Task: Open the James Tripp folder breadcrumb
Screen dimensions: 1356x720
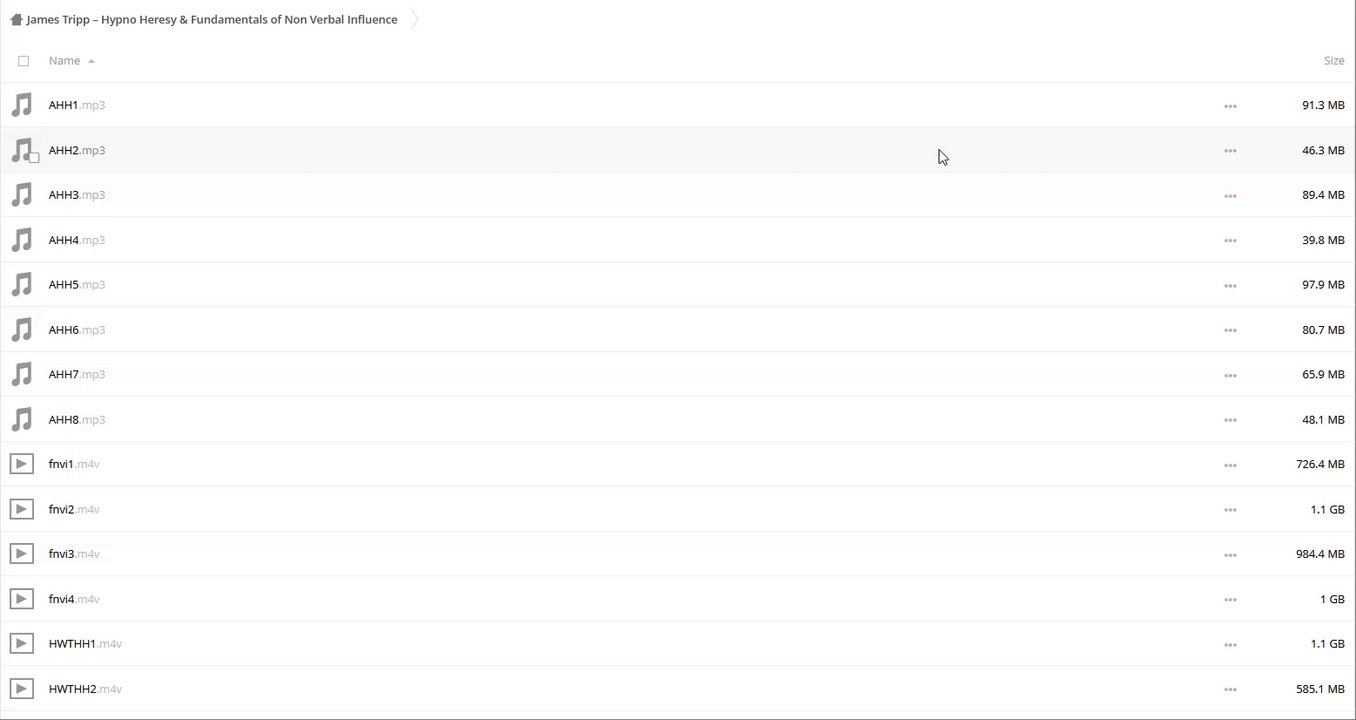Action: click(212, 20)
